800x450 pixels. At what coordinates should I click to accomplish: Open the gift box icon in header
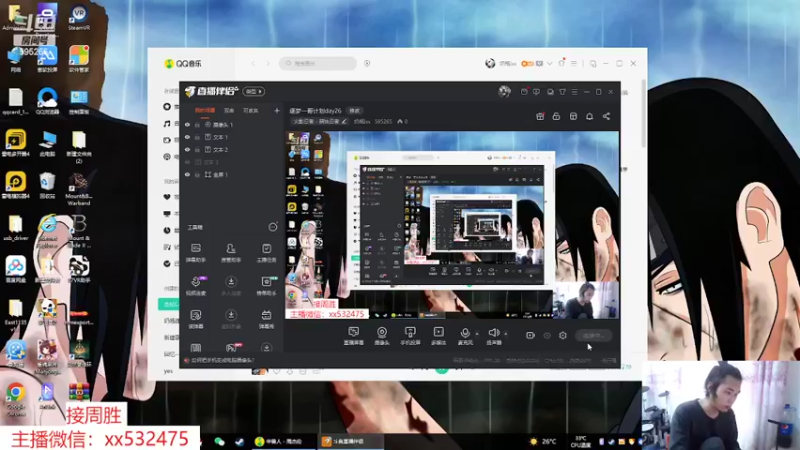coord(540,116)
